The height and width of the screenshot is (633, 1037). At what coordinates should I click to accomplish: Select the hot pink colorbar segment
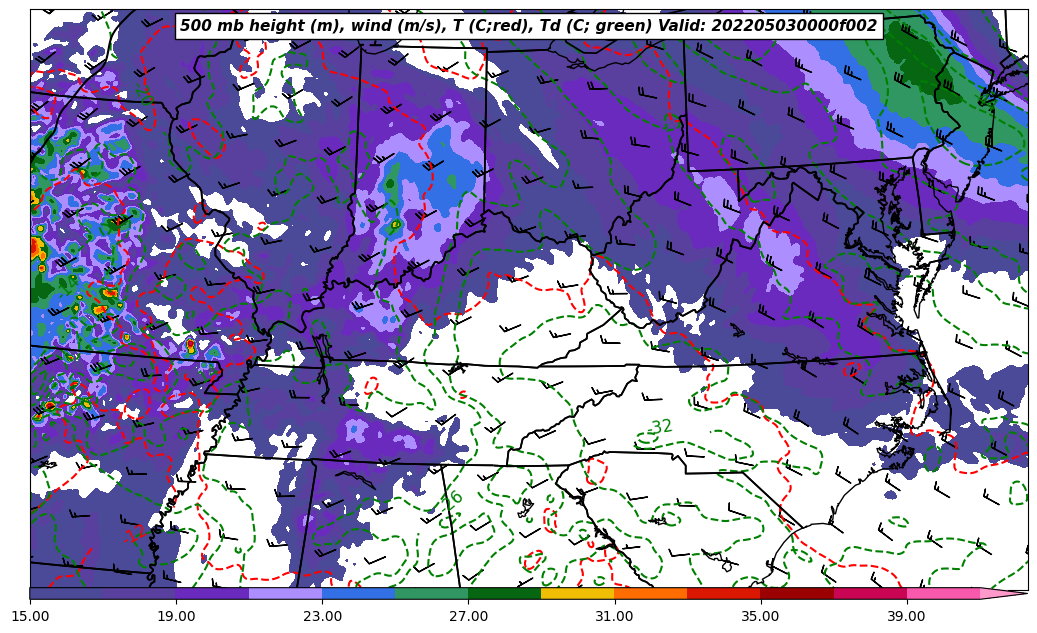[x=943, y=593]
